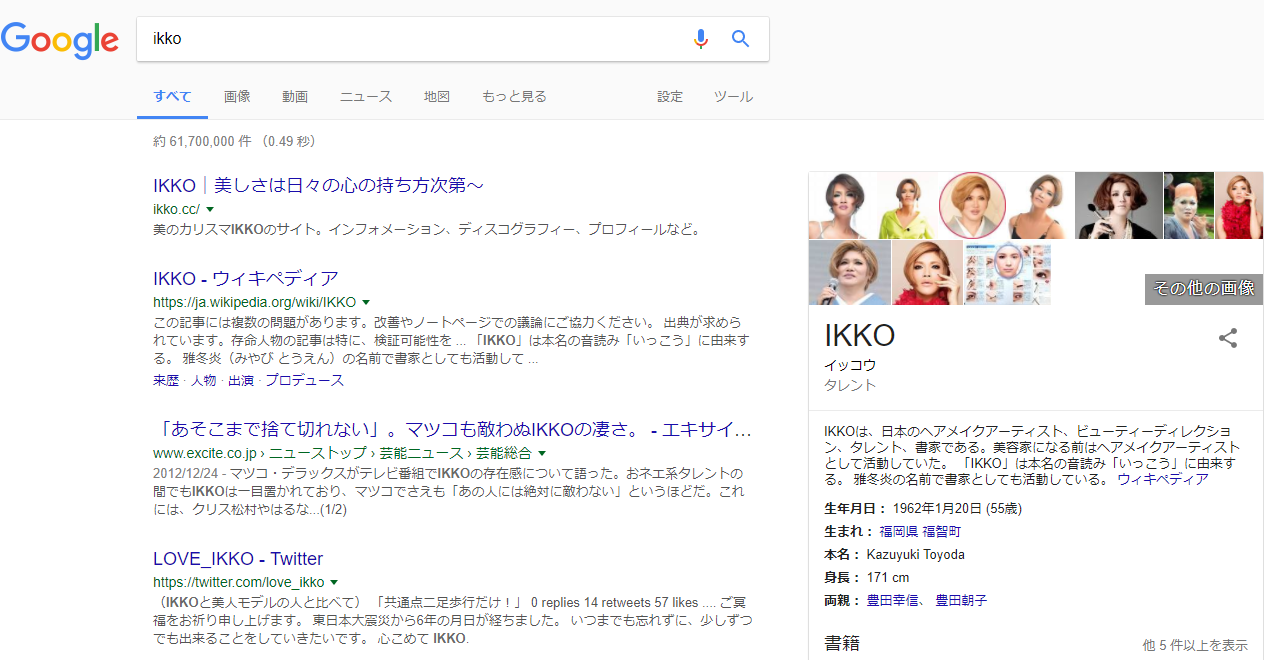Start voice search with microphone icon

701,39
